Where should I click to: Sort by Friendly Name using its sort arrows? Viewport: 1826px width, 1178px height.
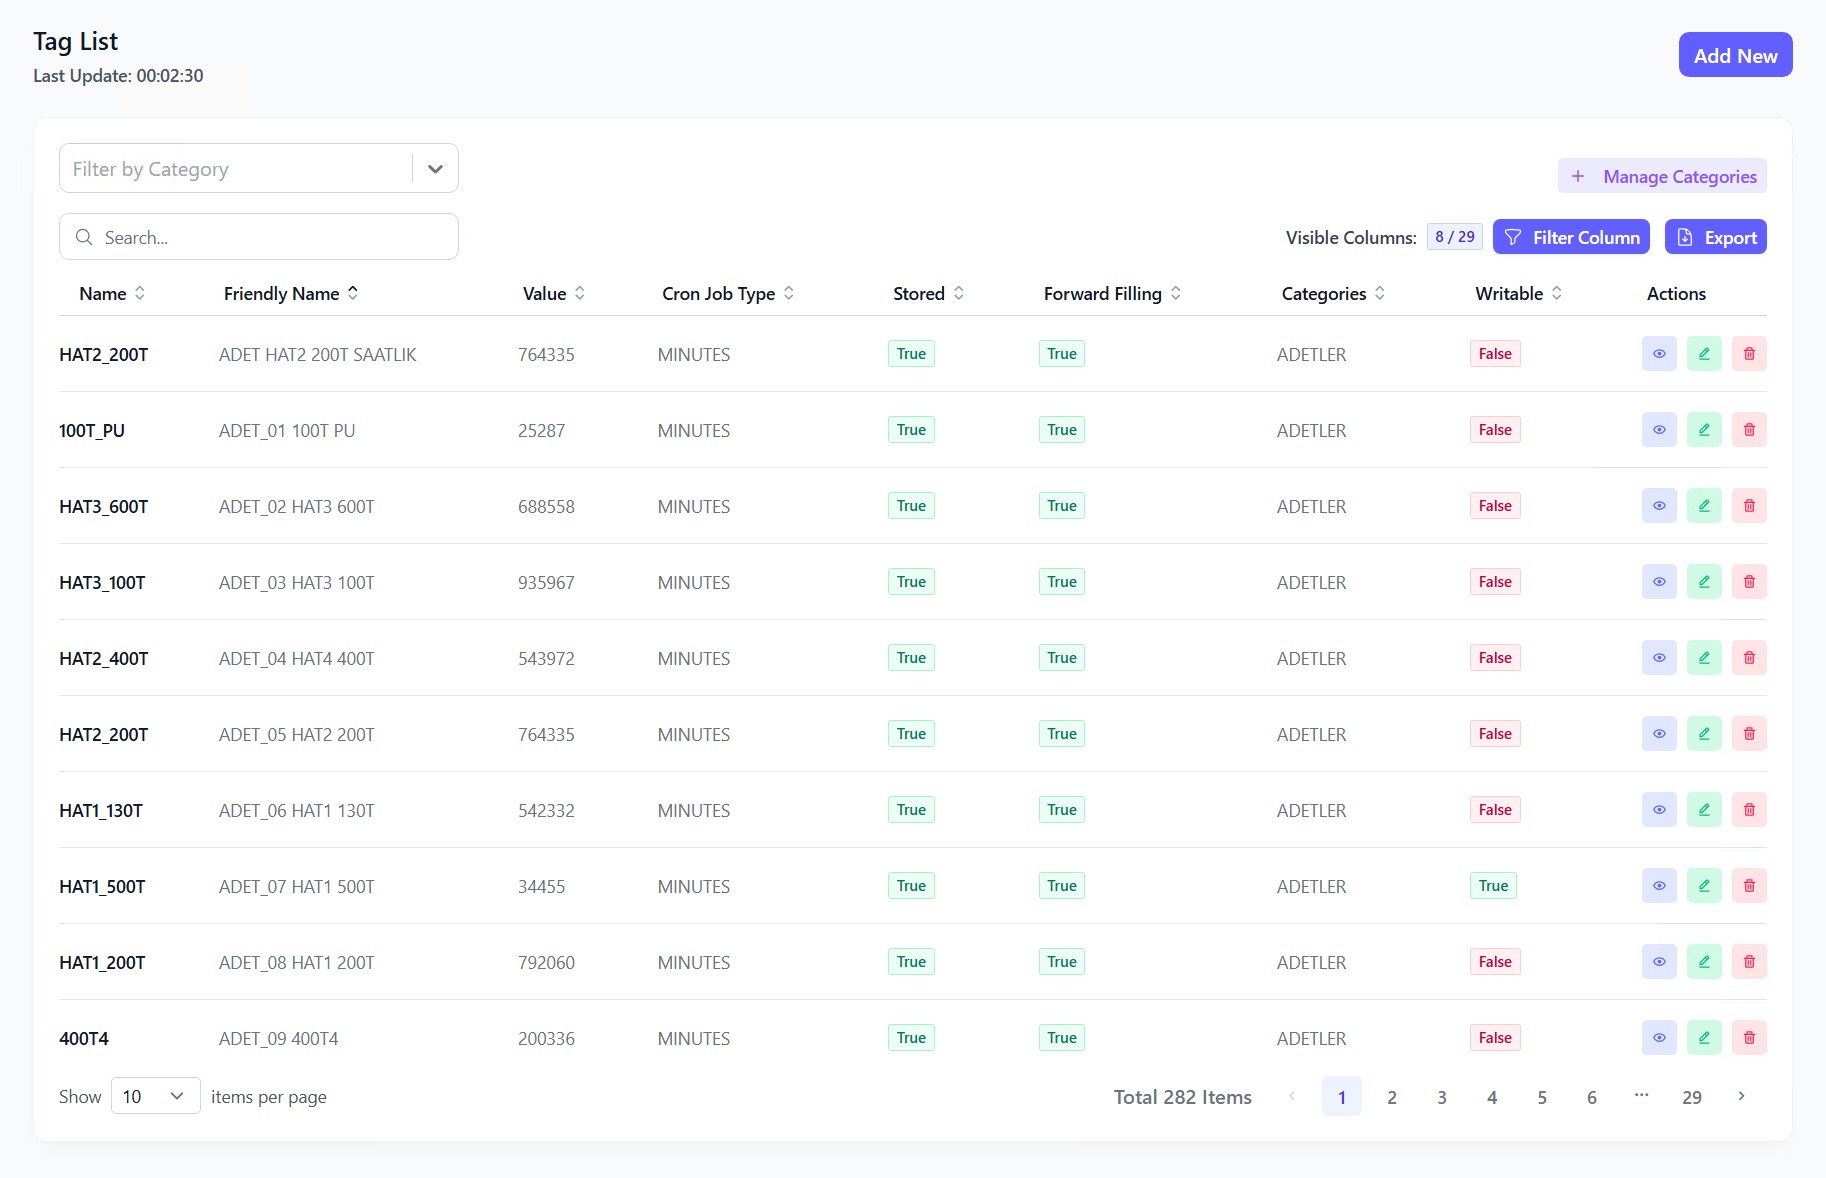[x=353, y=293]
